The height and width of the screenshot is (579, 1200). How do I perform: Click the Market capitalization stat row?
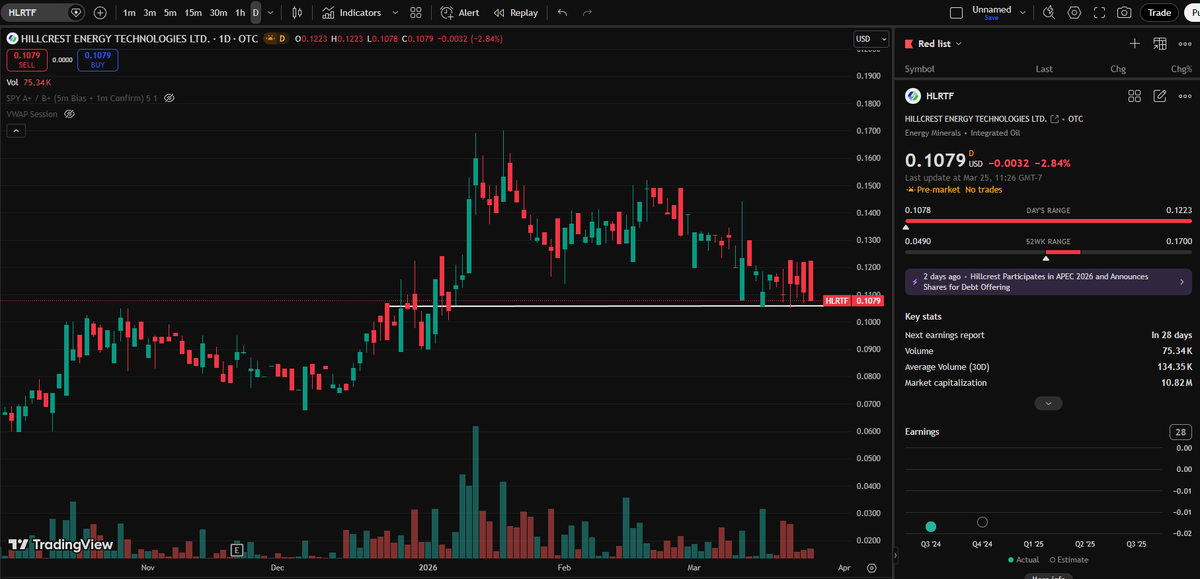tap(1048, 383)
